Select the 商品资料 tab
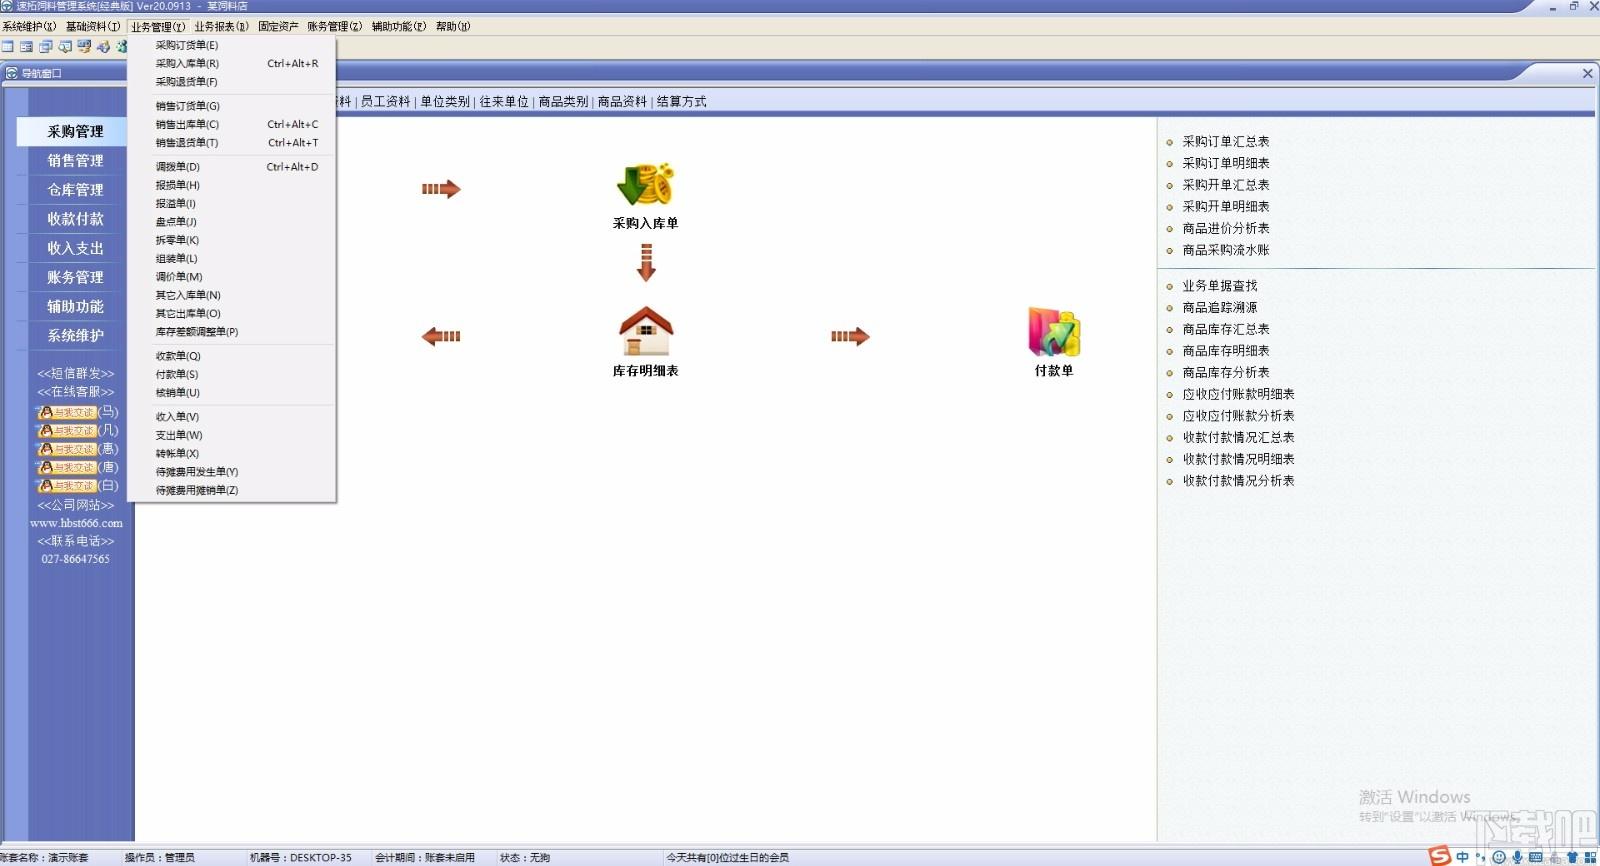The height and width of the screenshot is (866, 1600). pos(622,101)
